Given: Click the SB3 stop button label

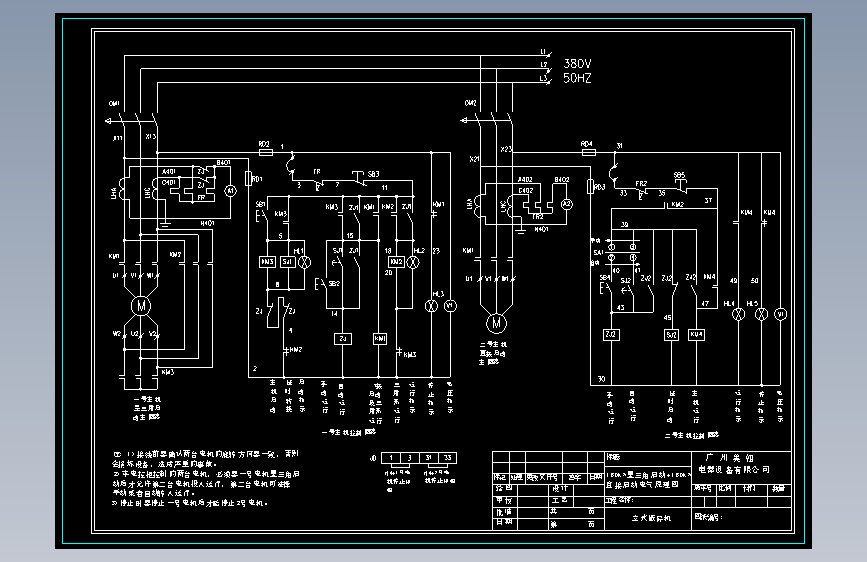Looking at the screenshot, I should pos(373,174).
